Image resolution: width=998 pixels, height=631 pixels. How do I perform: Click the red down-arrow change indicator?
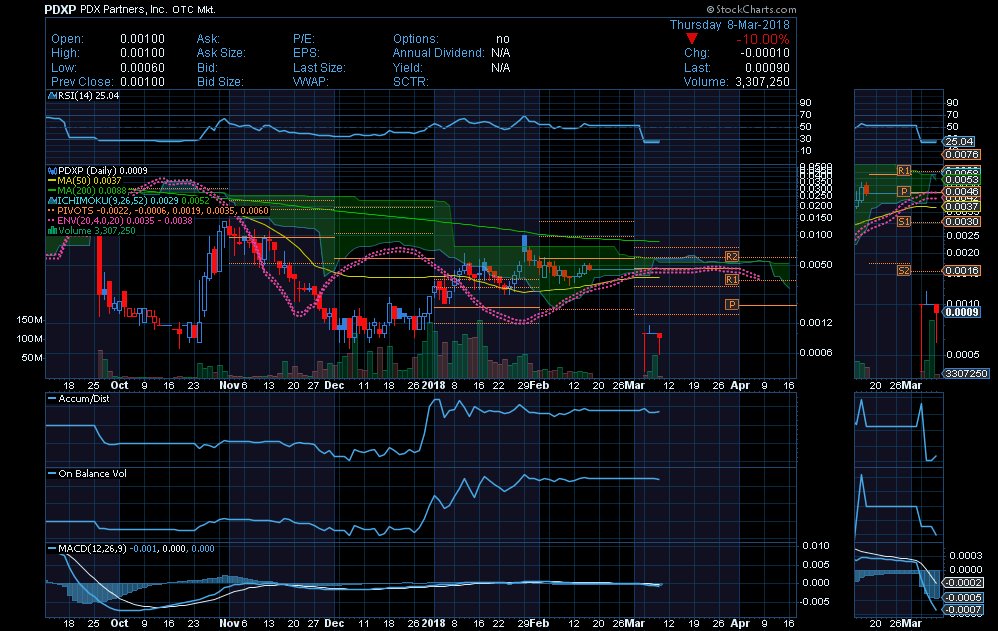point(691,39)
